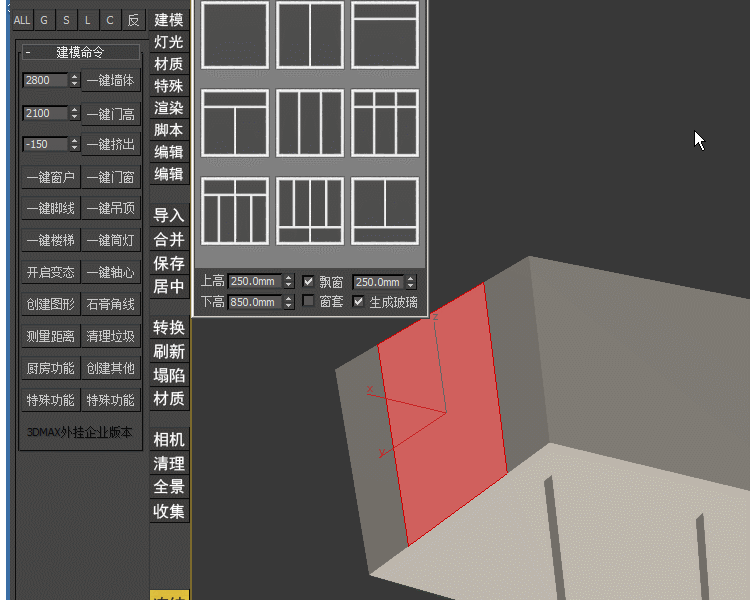Viewport: 750px width, 600px height.
Task: Choose the three vertical panes window template
Action: tap(309, 123)
